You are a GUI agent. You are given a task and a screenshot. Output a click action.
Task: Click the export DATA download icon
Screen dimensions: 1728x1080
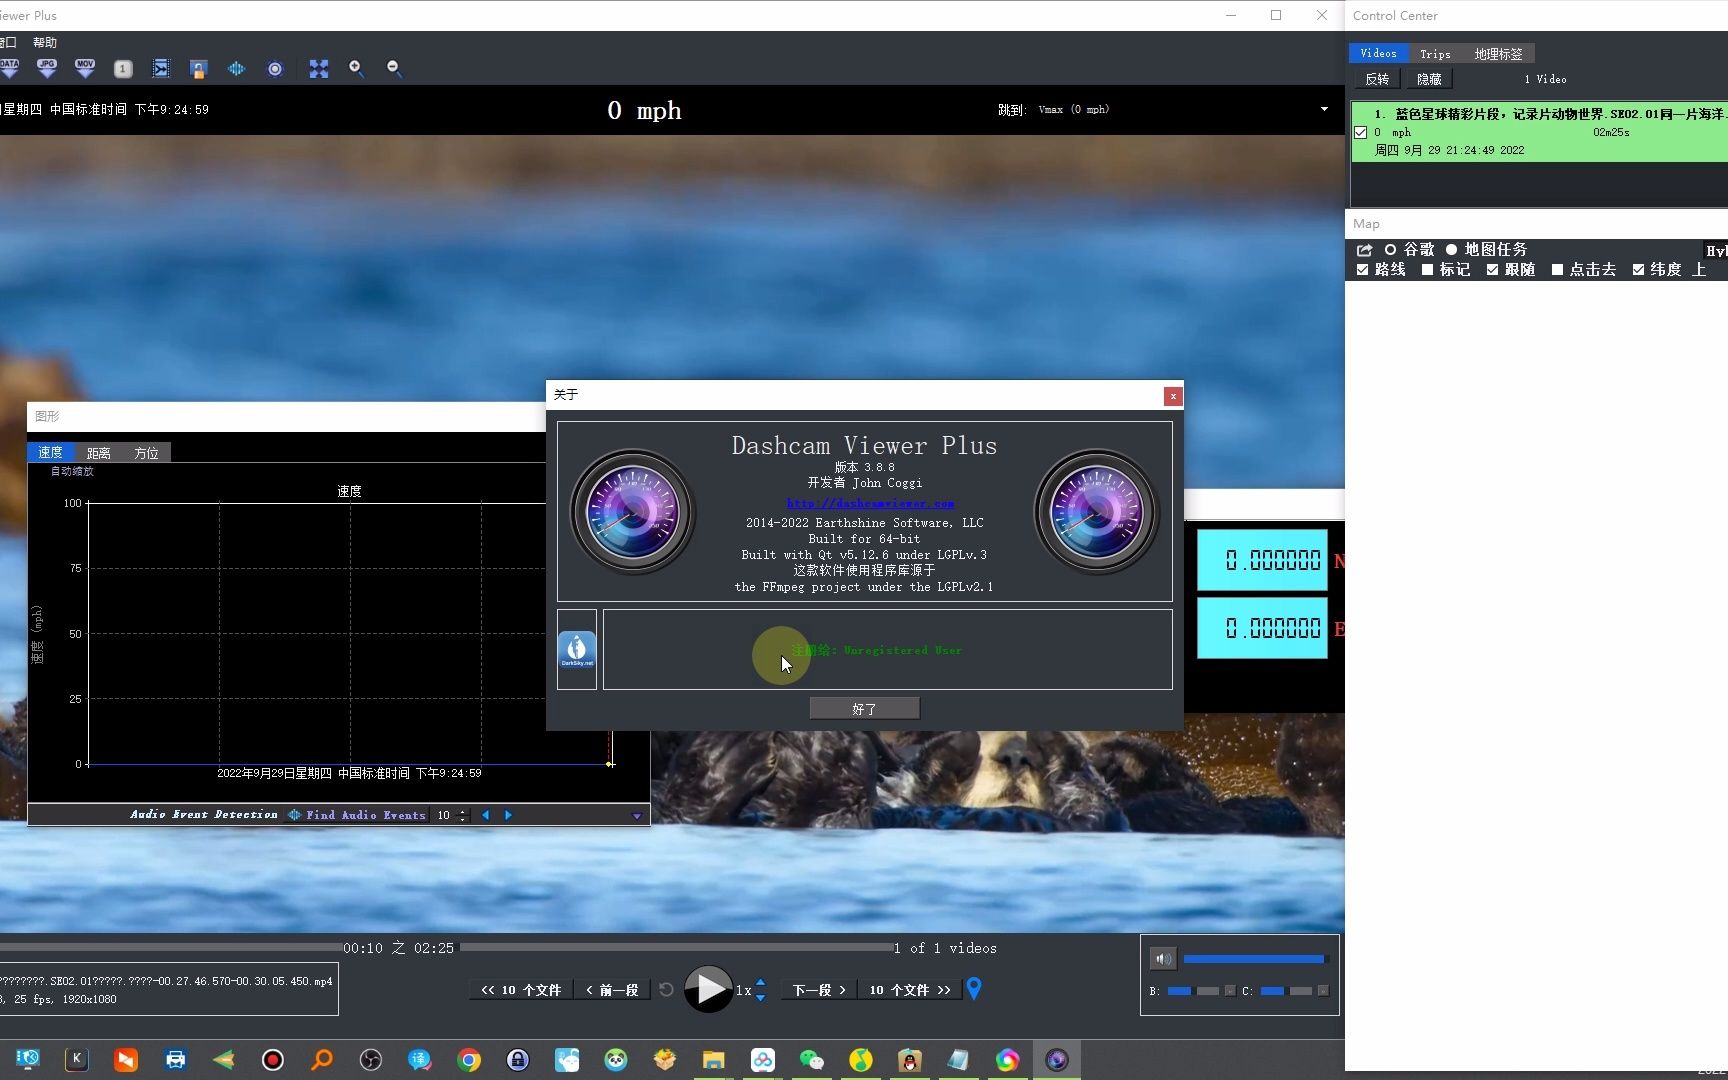click(x=10, y=68)
